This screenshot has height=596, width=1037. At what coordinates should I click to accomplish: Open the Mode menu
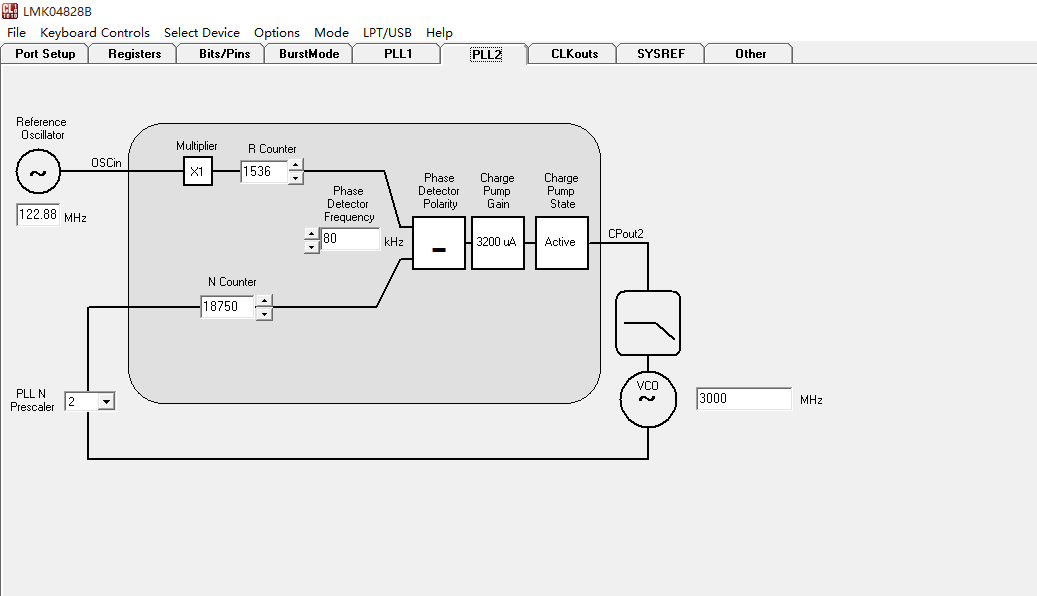coord(331,32)
